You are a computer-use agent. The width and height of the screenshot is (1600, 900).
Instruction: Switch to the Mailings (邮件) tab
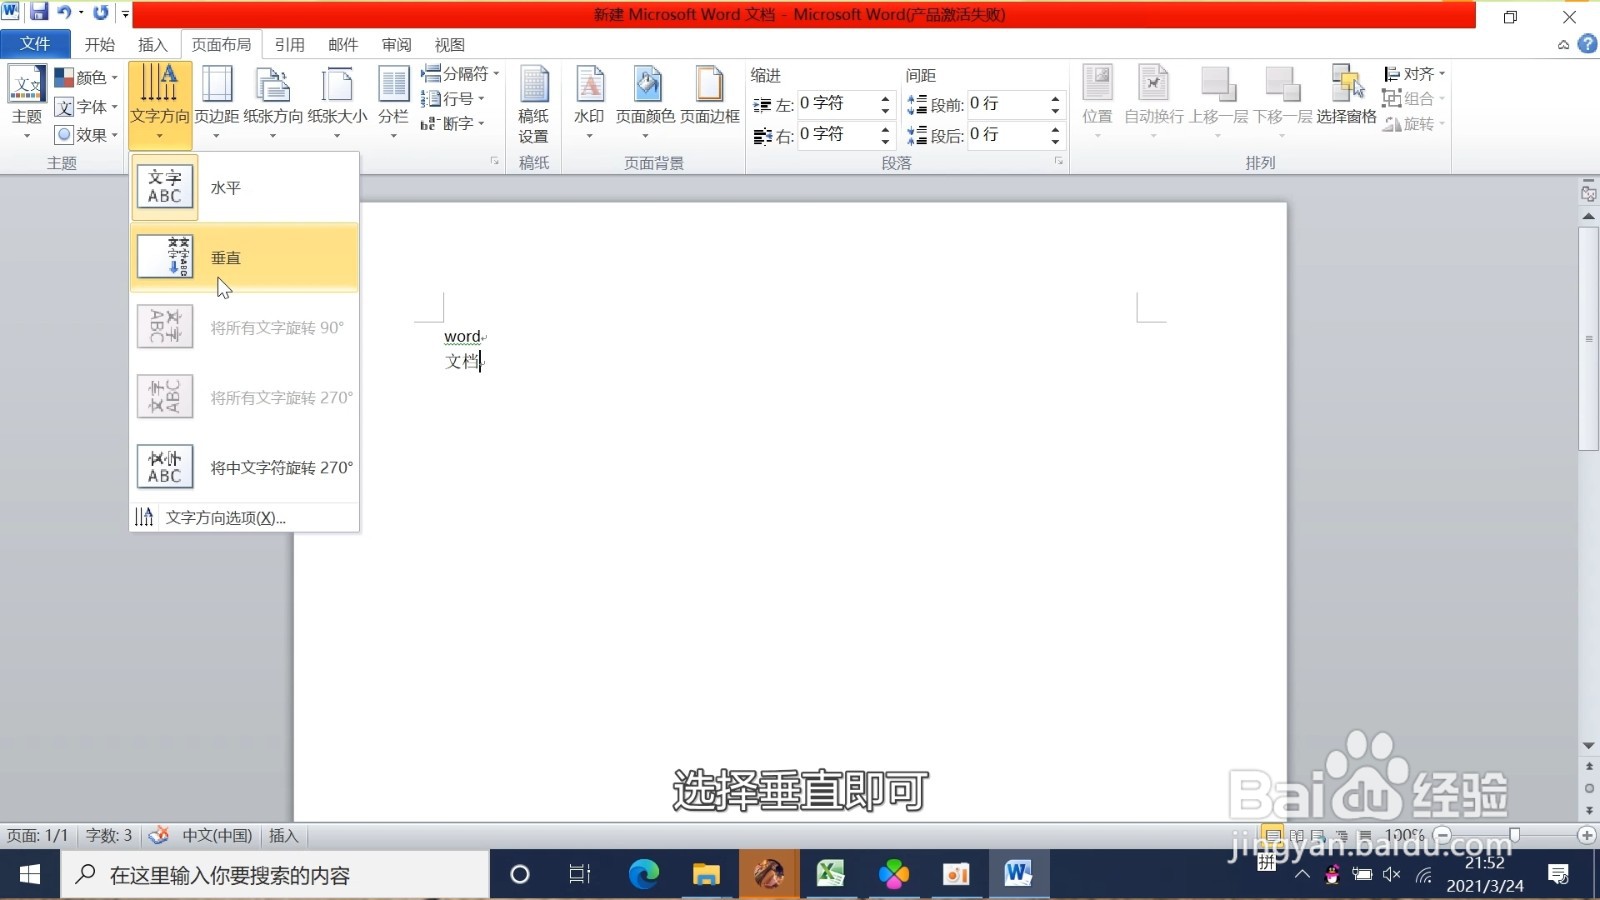343,45
